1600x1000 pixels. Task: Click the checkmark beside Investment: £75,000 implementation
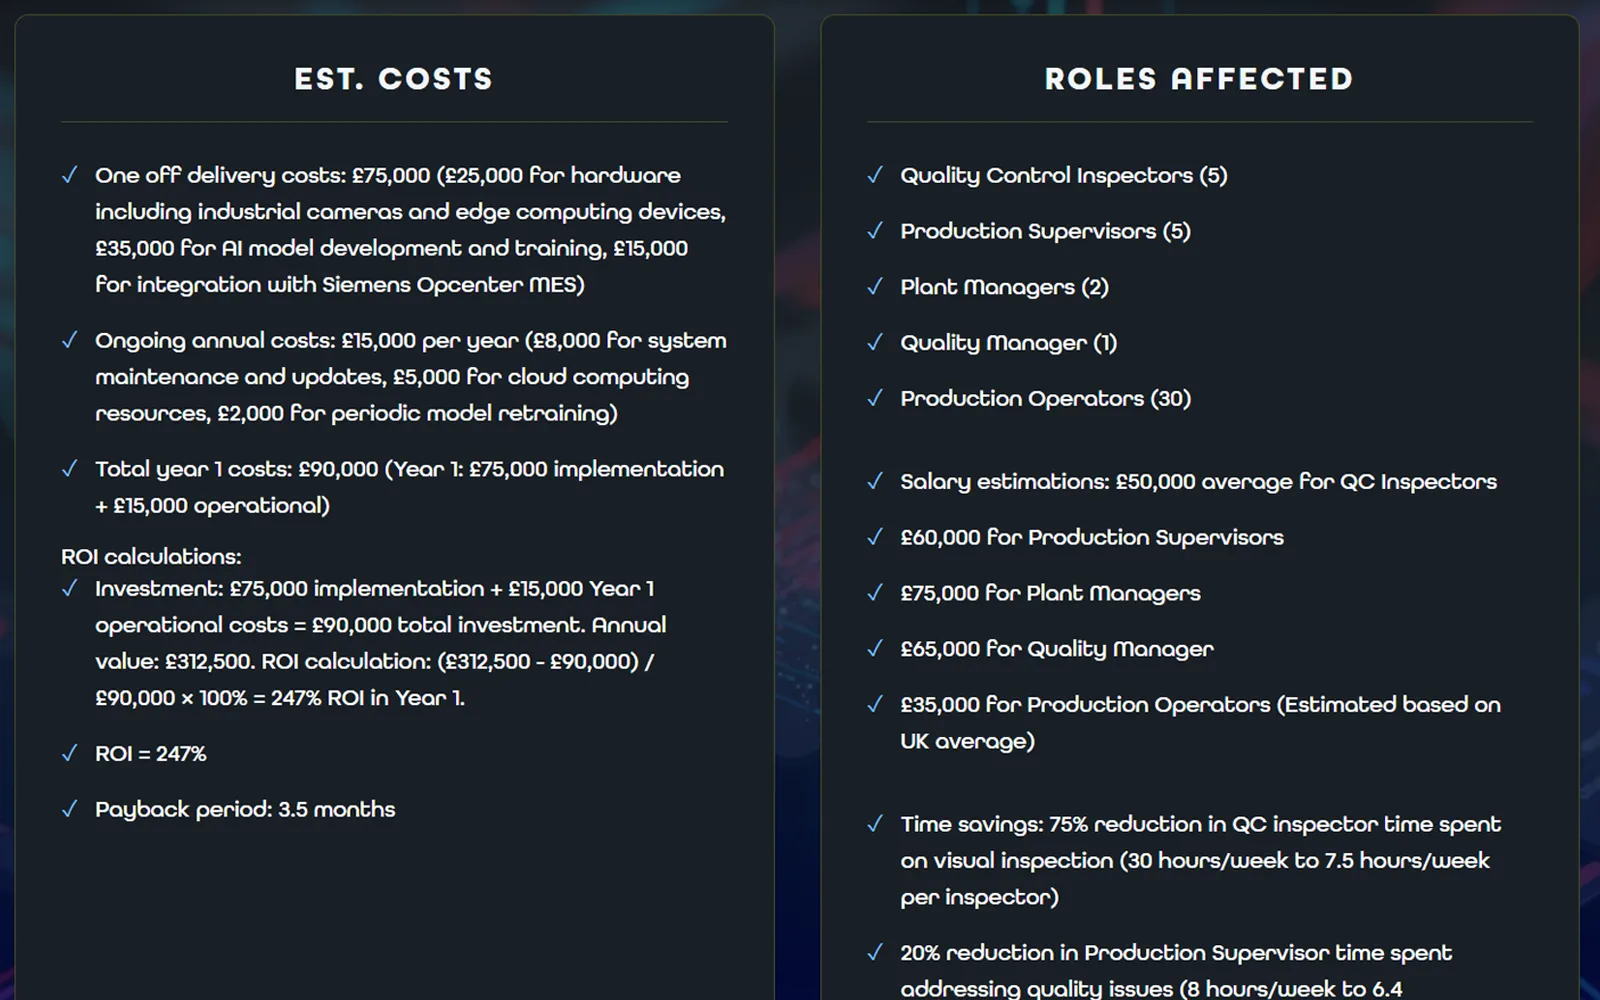[69, 589]
